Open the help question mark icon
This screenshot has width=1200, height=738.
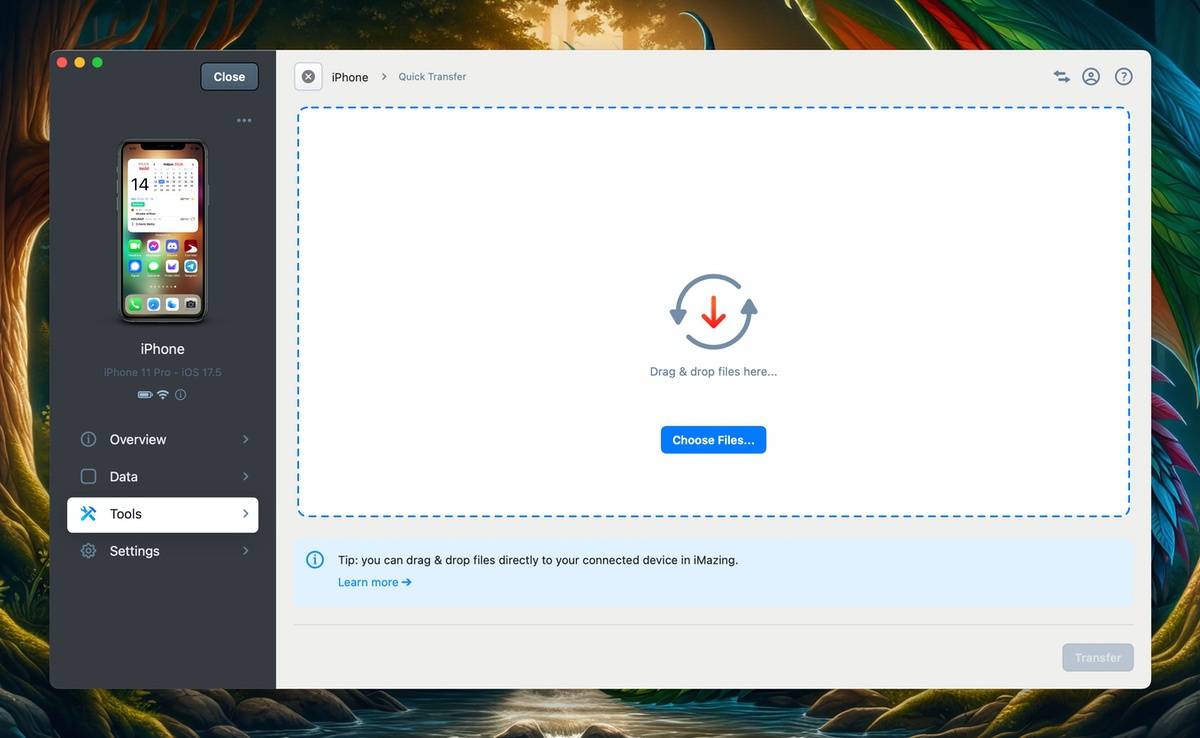pyautogui.click(x=1124, y=77)
